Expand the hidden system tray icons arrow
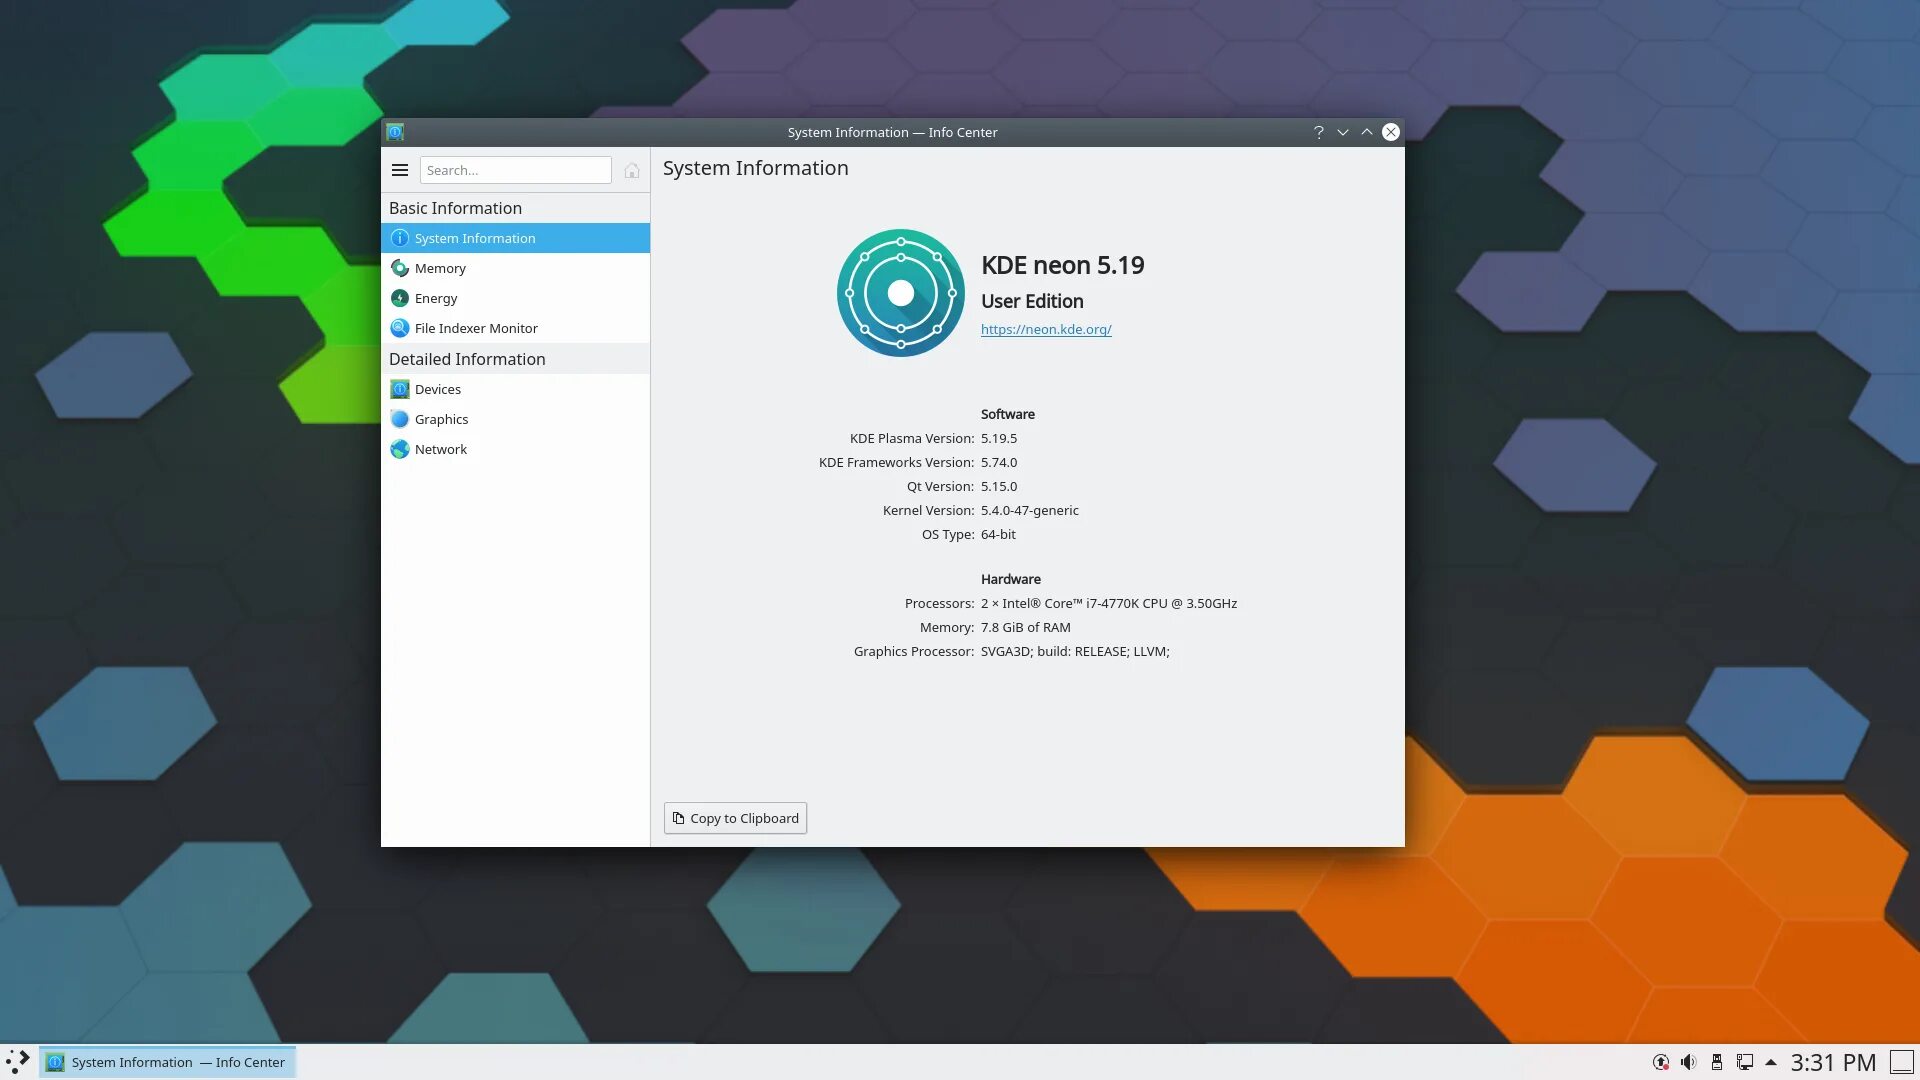This screenshot has height=1080, width=1920. coord(1771,1062)
